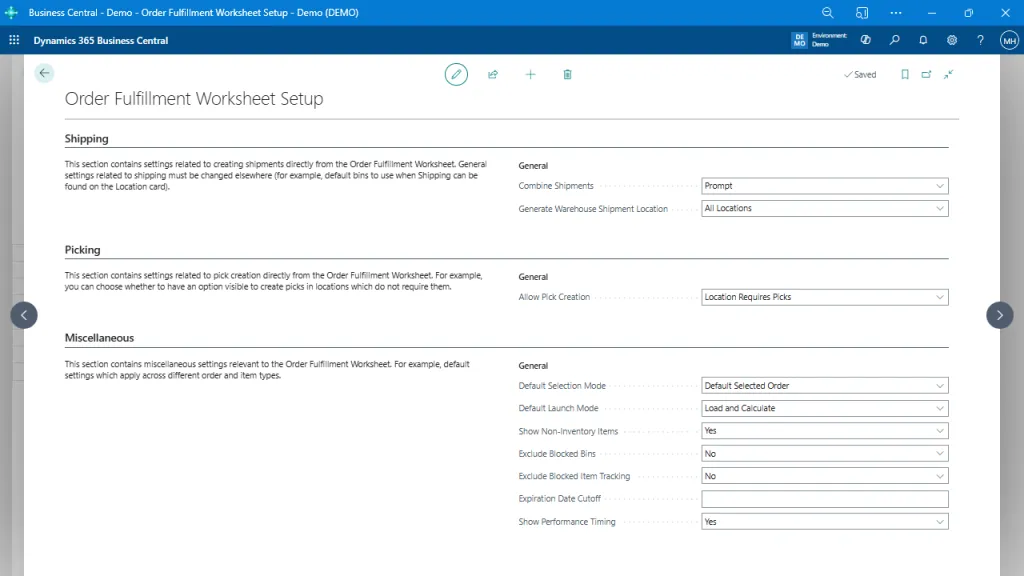Open the Share options icon
Image resolution: width=1024 pixels, height=576 pixels.
tap(493, 74)
